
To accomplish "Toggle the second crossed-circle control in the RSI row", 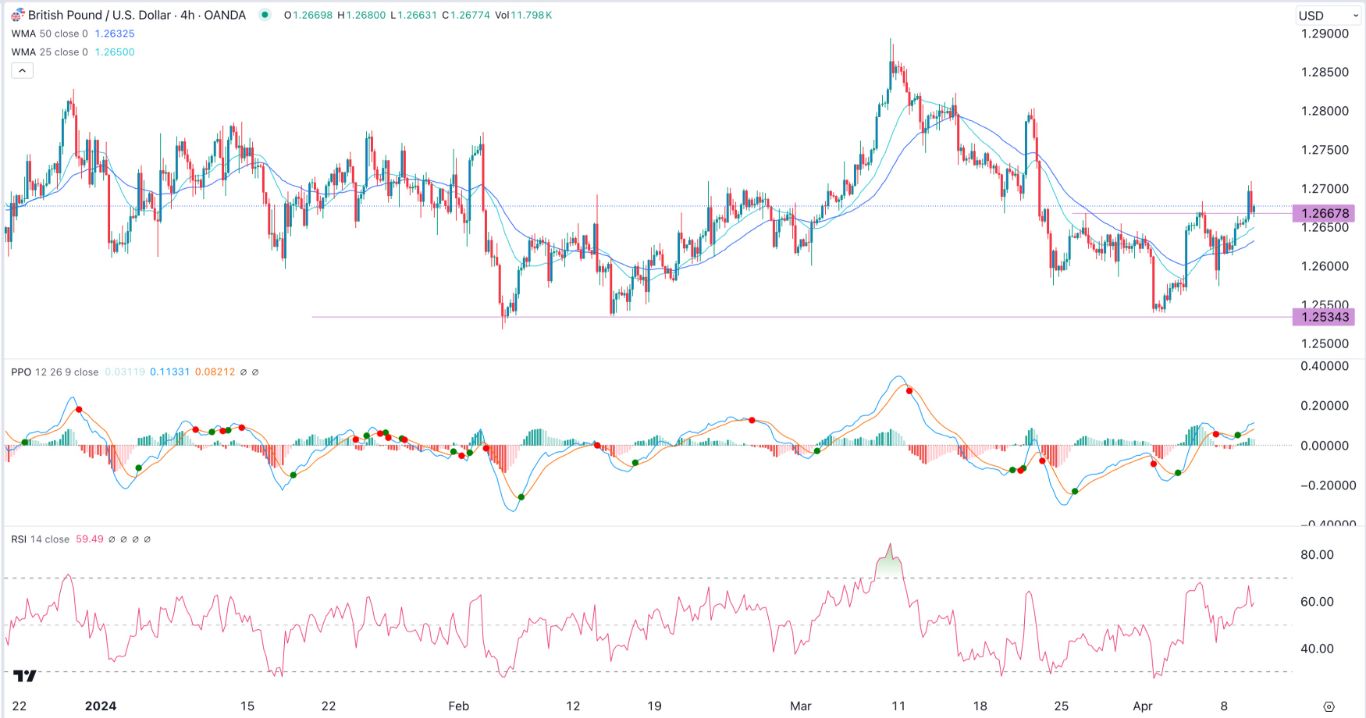I will (123, 537).
